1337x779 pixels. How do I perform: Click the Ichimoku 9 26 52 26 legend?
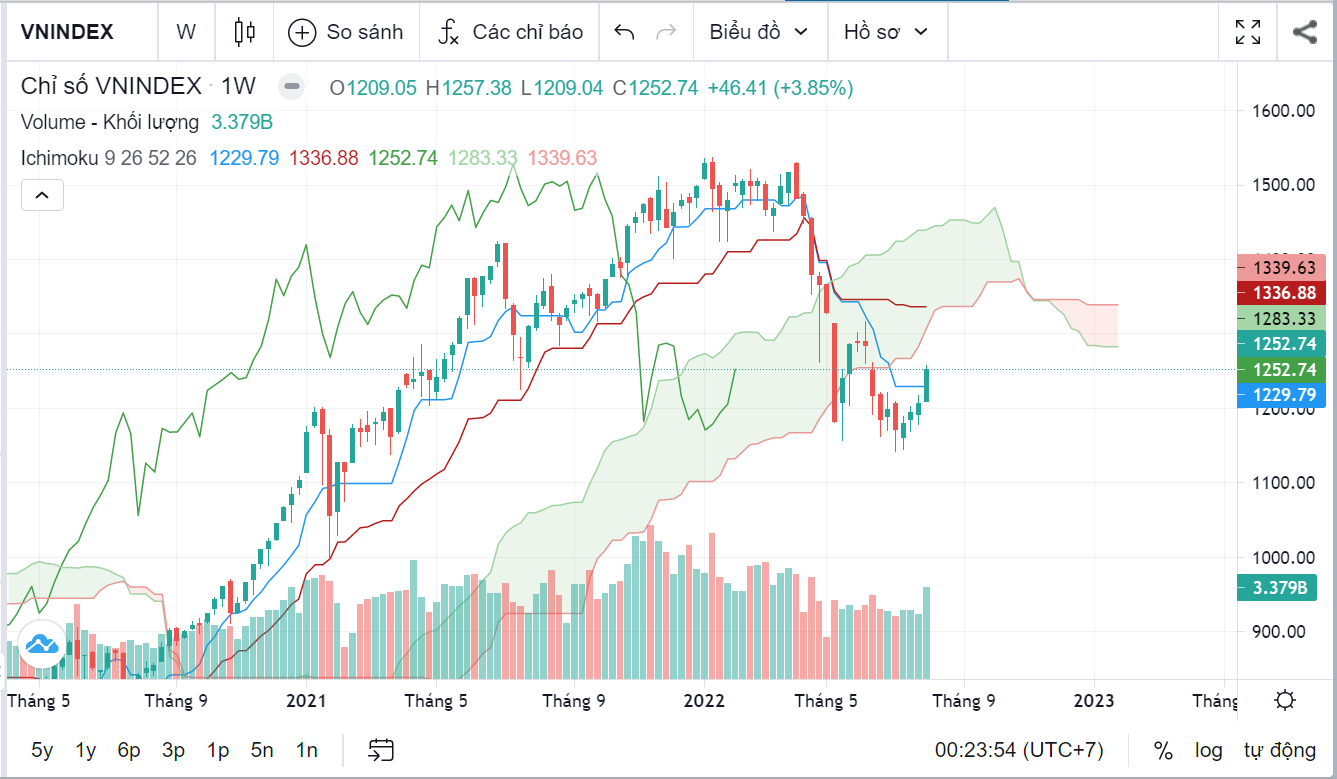coord(109,158)
